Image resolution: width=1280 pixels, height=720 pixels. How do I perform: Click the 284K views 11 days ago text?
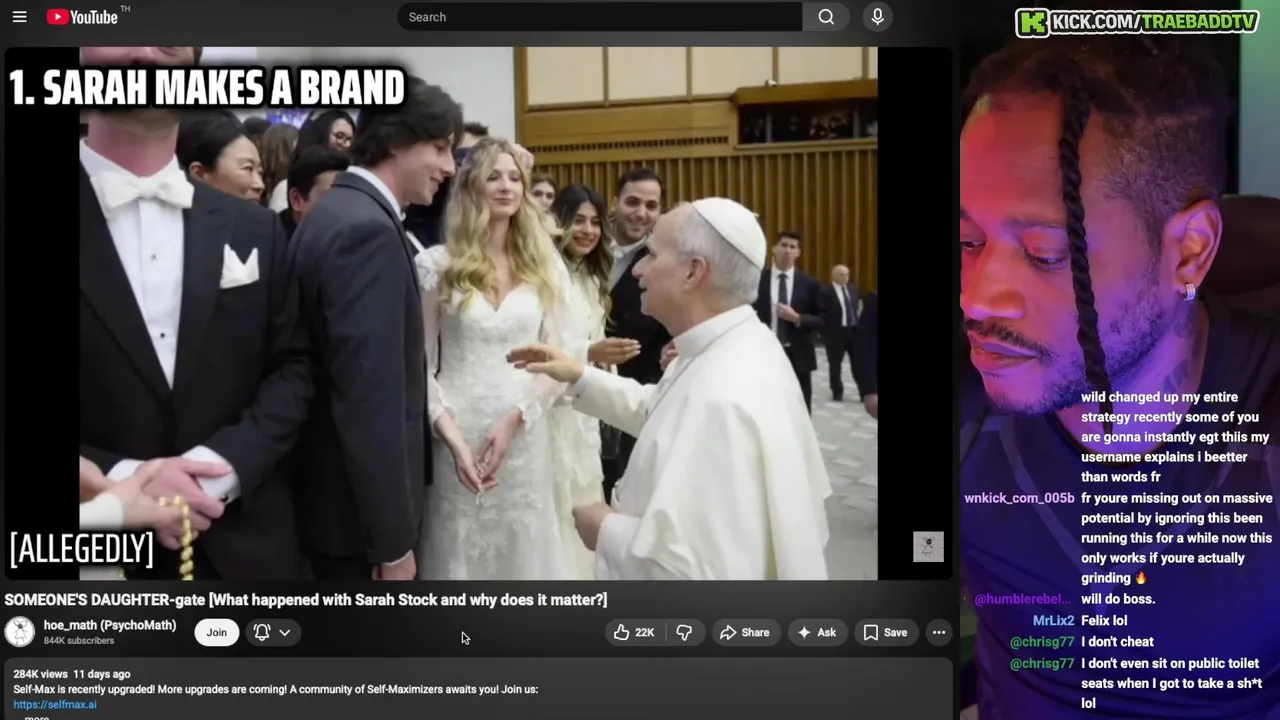[72, 674]
